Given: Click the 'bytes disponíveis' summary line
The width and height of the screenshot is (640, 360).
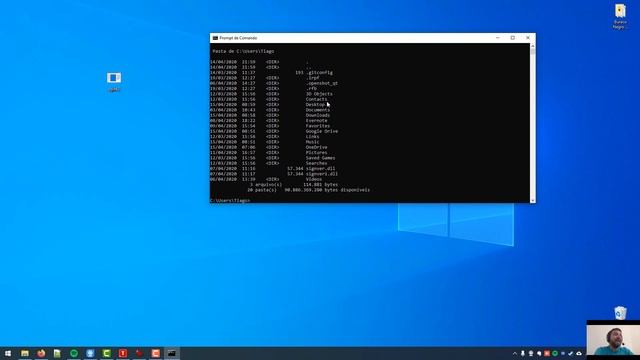Looking at the screenshot, I should [x=309, y=190].
